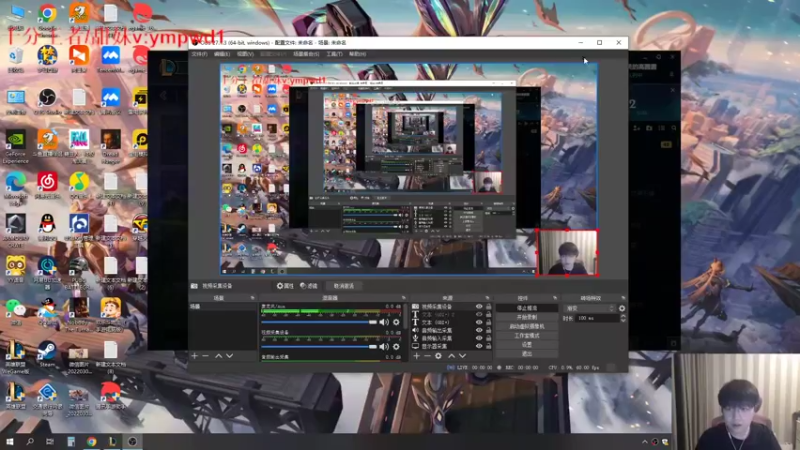Hide 视频采集设备 source via eye icon

(479, 307)
